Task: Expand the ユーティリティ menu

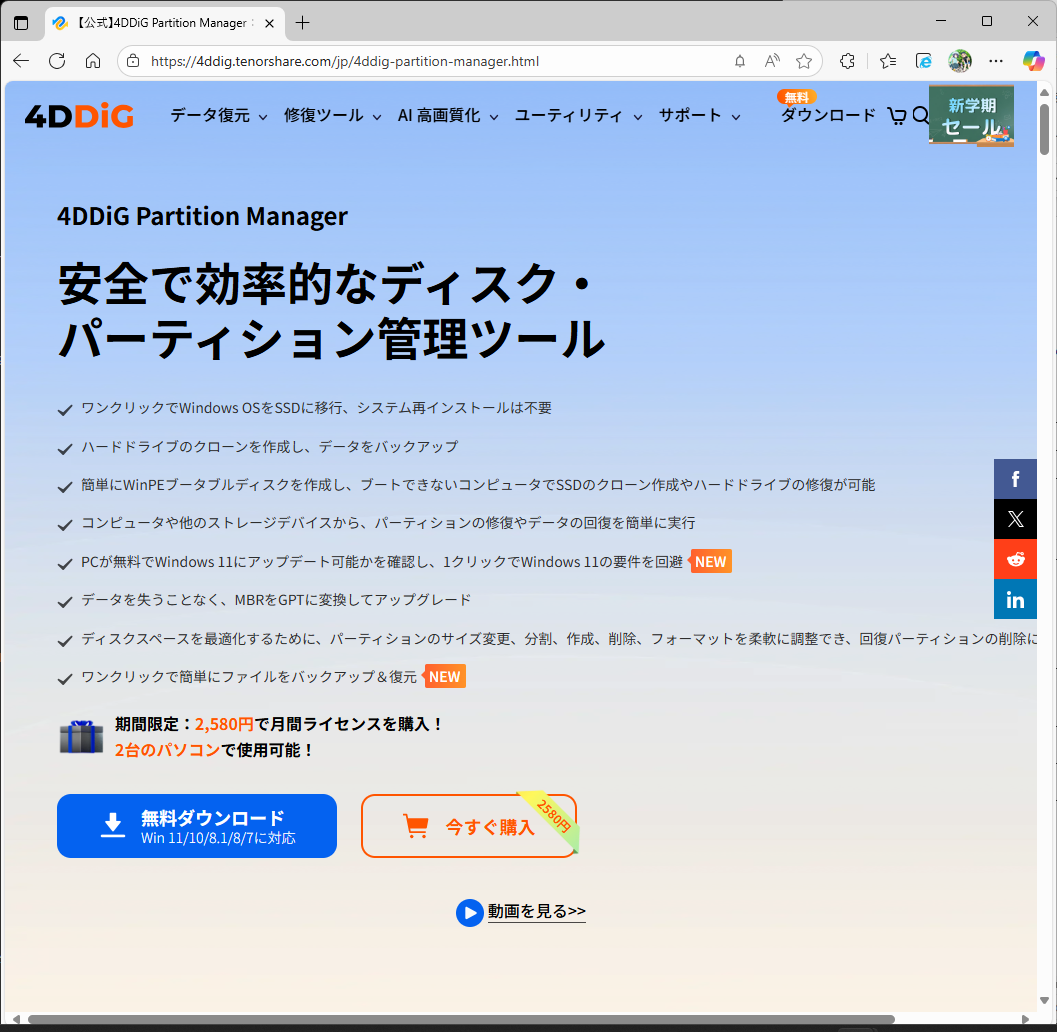Action: tap(579, 116)
